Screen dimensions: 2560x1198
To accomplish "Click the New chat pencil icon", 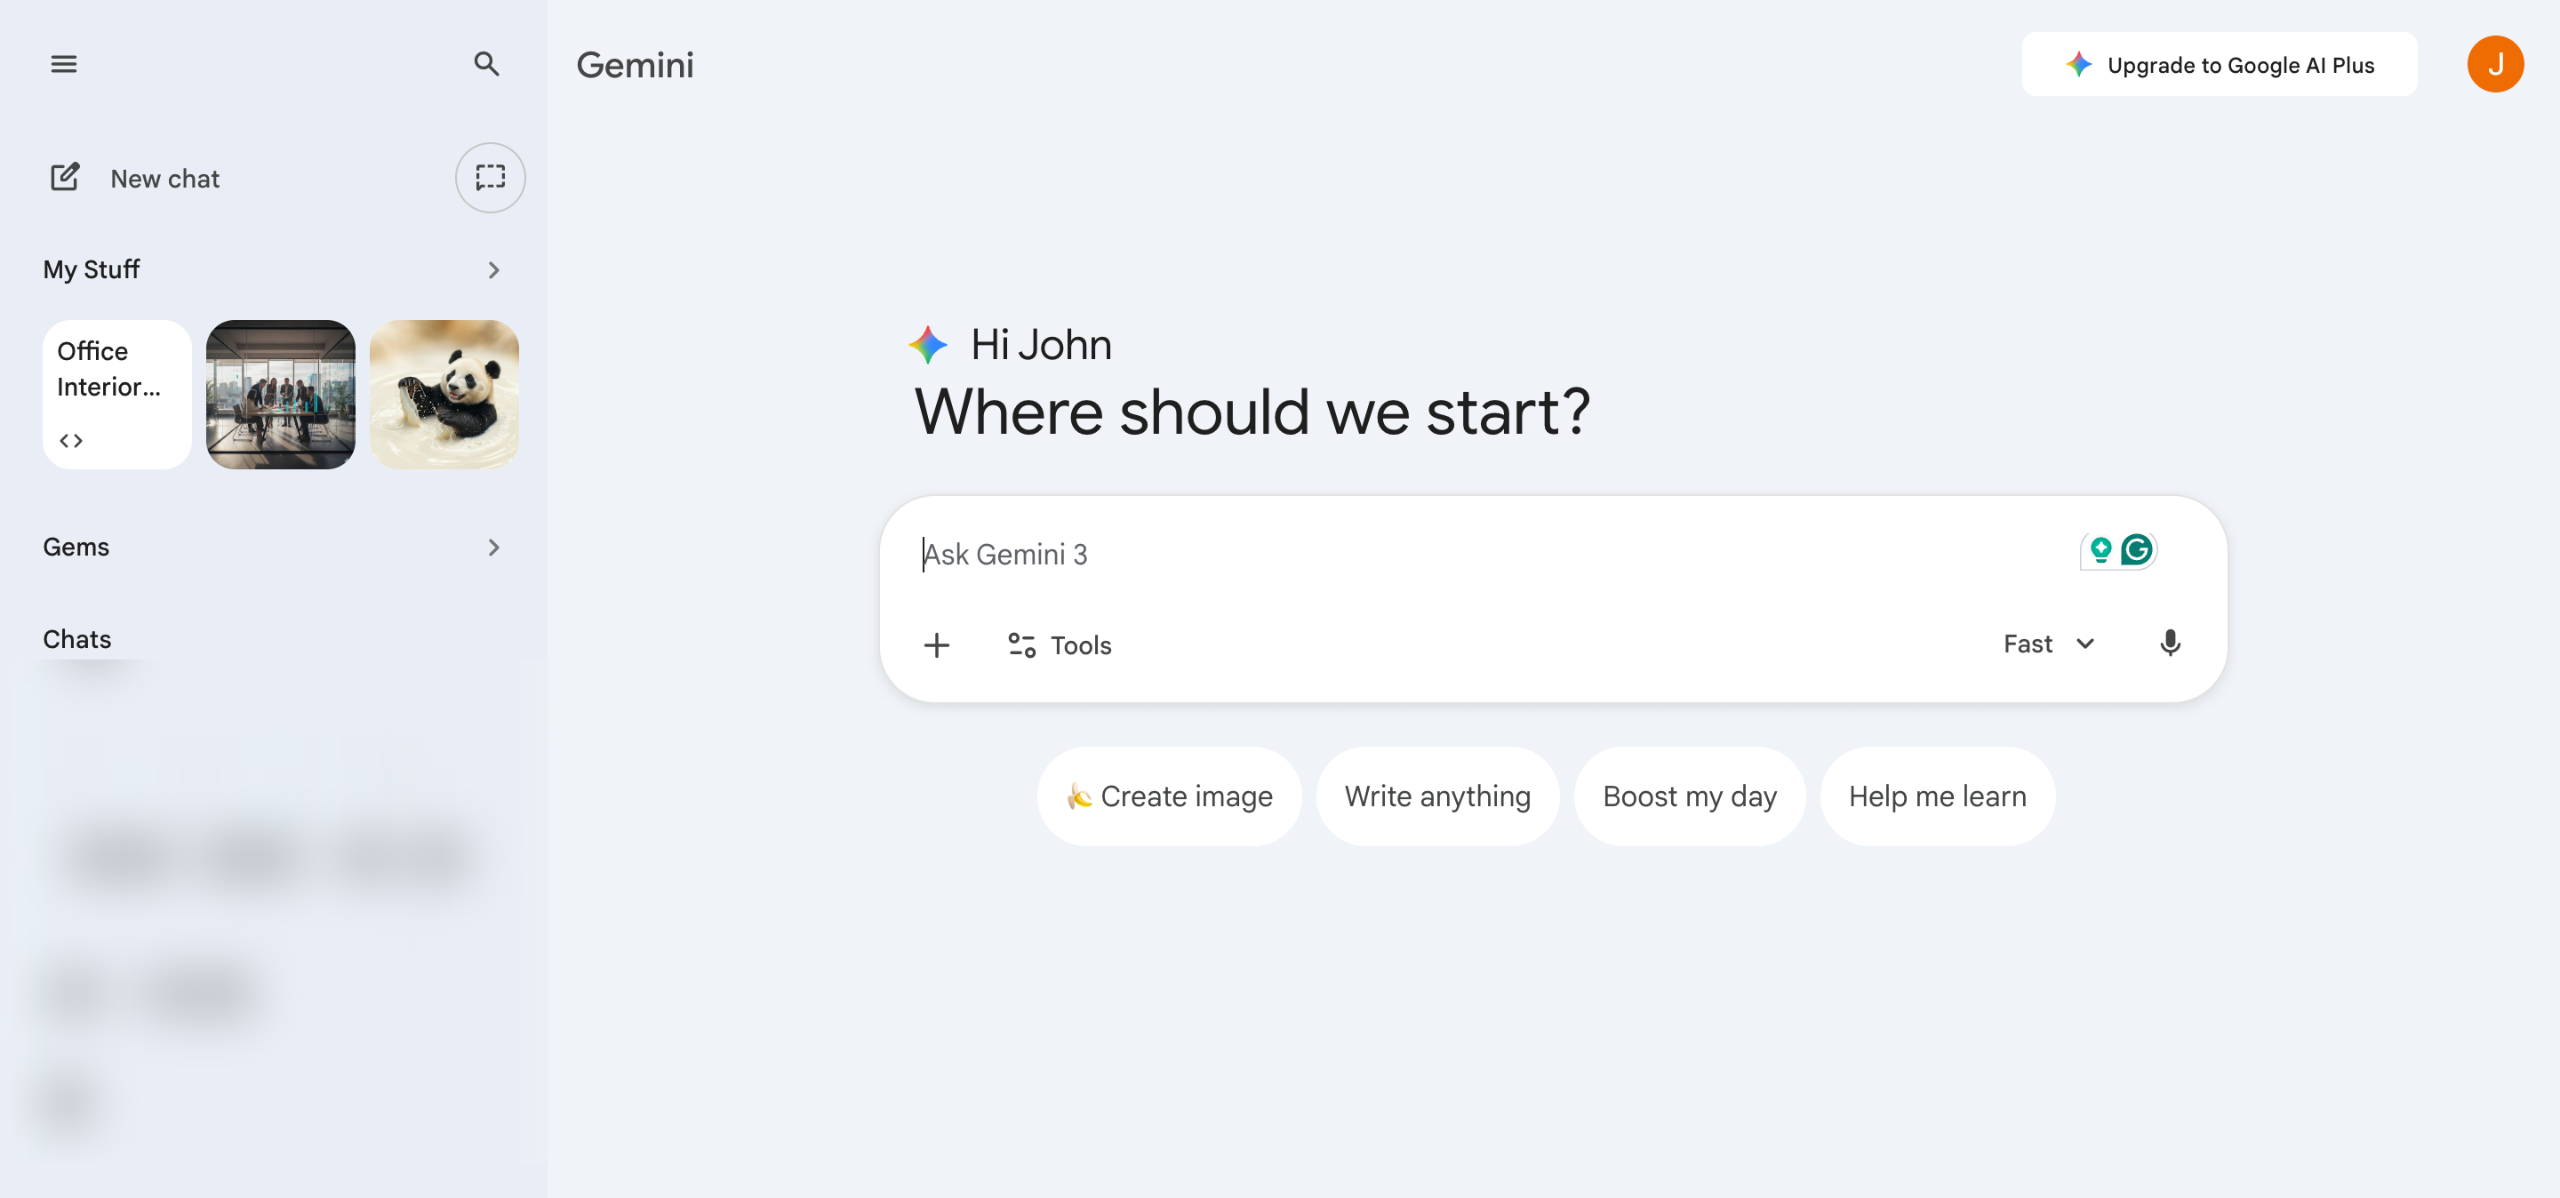I will click(66, 178).
